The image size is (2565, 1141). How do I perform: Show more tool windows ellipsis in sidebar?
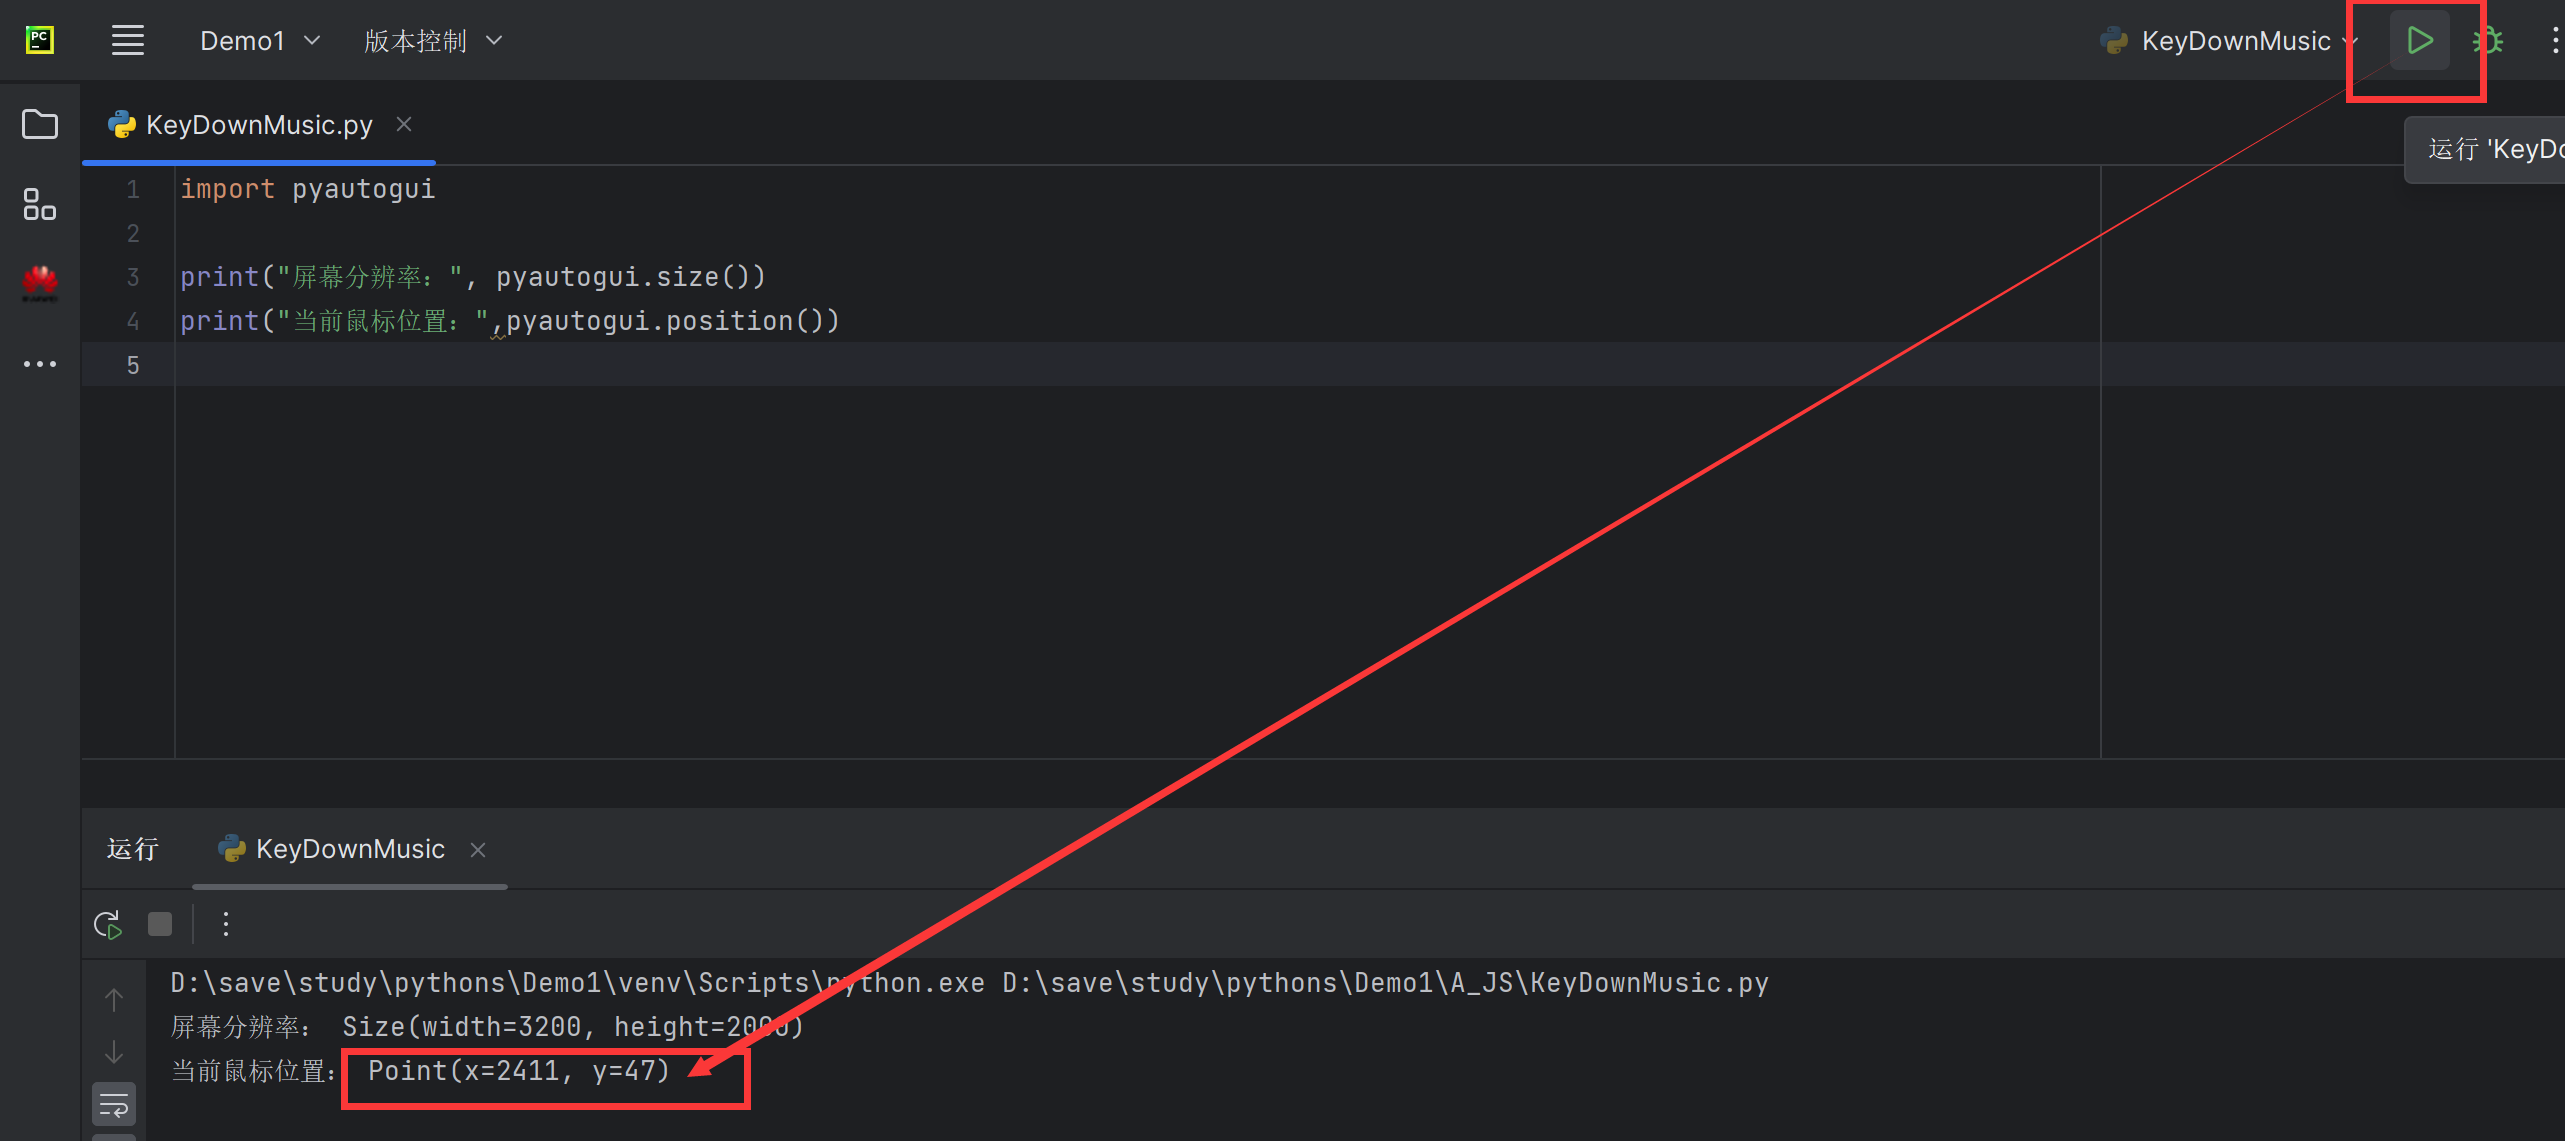point(40,364)
